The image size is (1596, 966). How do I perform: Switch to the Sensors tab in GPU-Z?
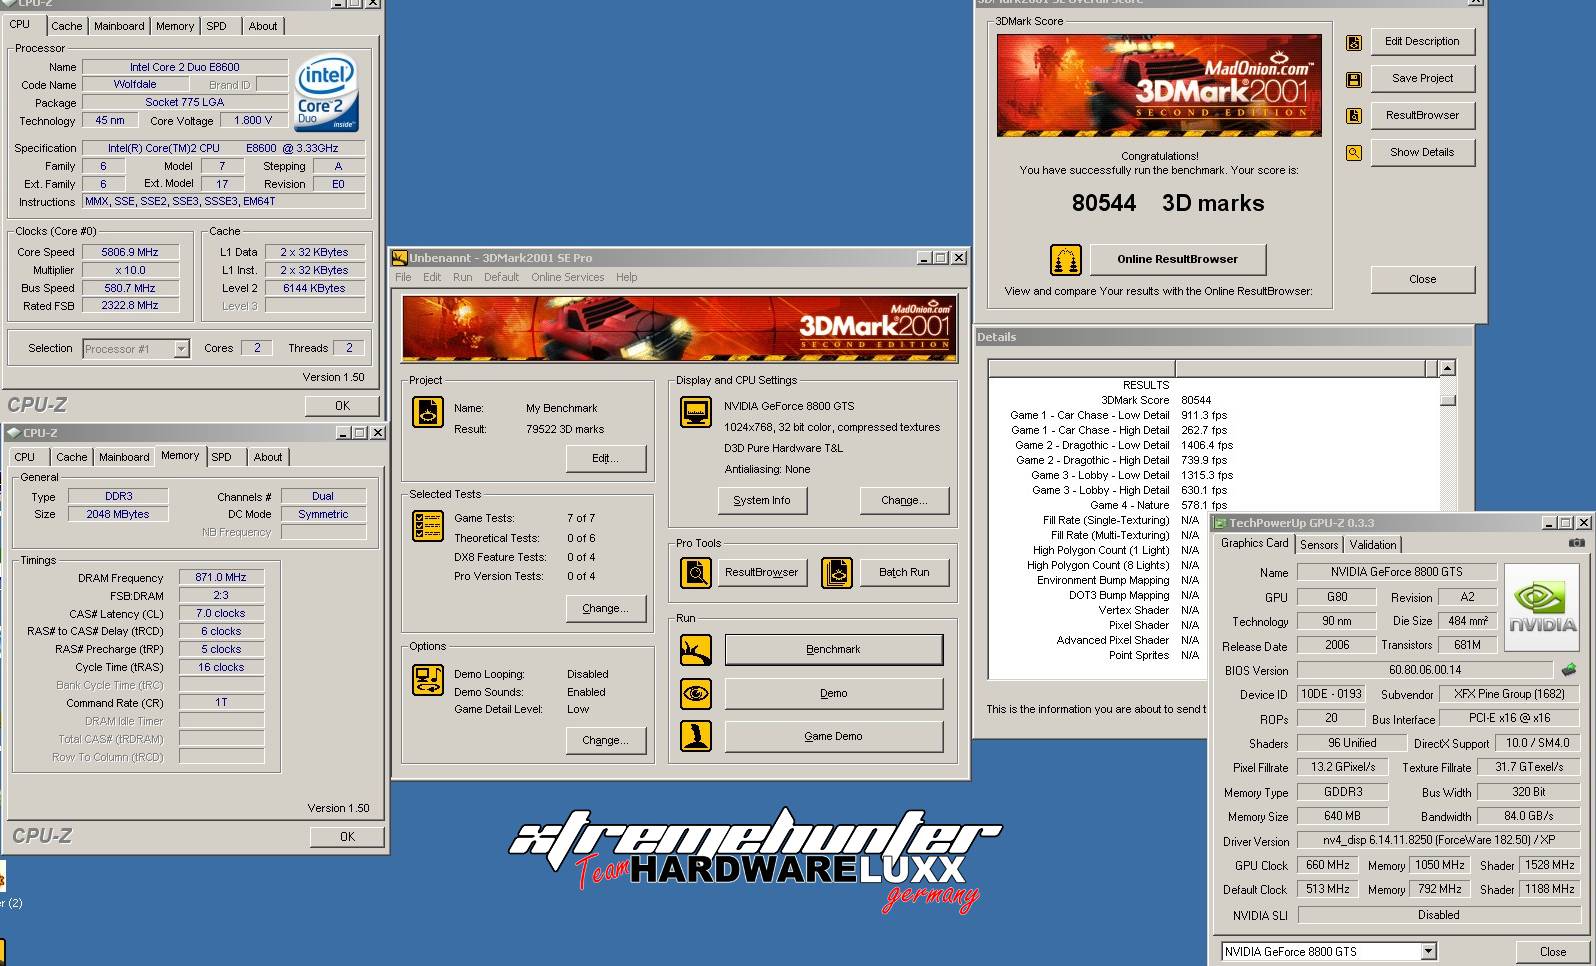[x=1319, y=545]
